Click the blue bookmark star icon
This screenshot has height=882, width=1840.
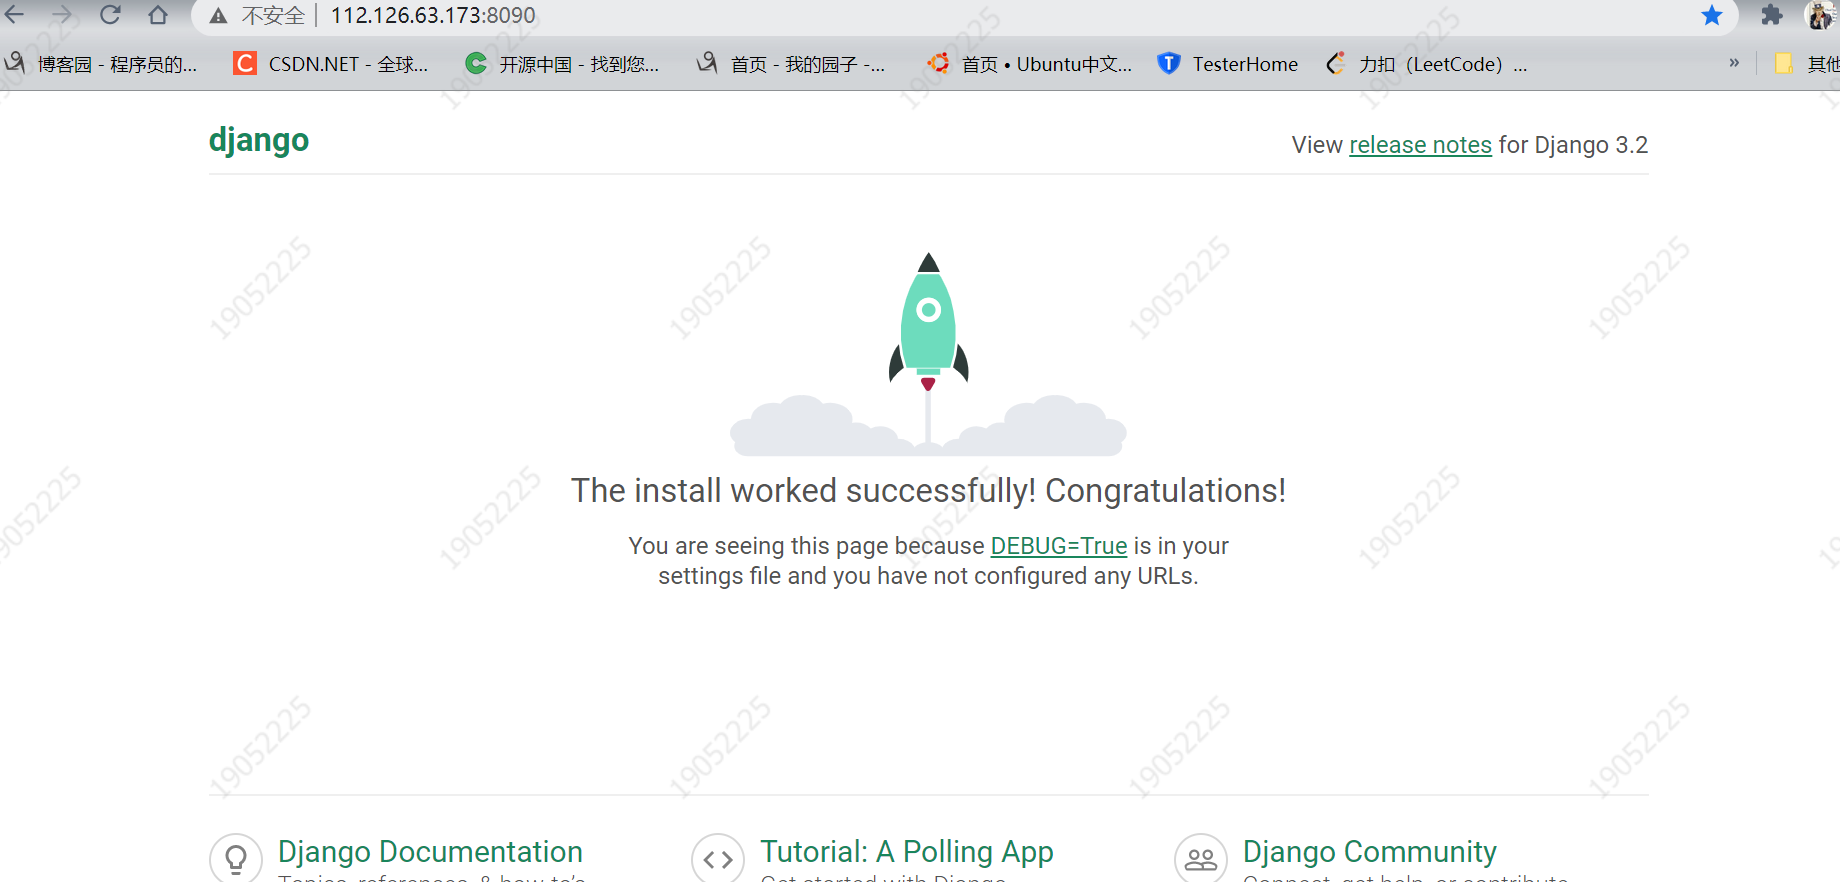coord(1712,15)
